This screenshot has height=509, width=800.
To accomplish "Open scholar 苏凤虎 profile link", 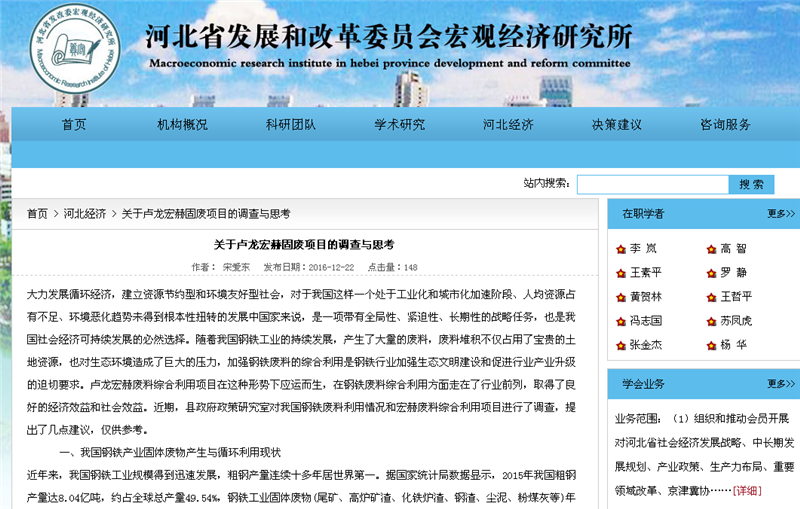I will (x=736, y=321).
